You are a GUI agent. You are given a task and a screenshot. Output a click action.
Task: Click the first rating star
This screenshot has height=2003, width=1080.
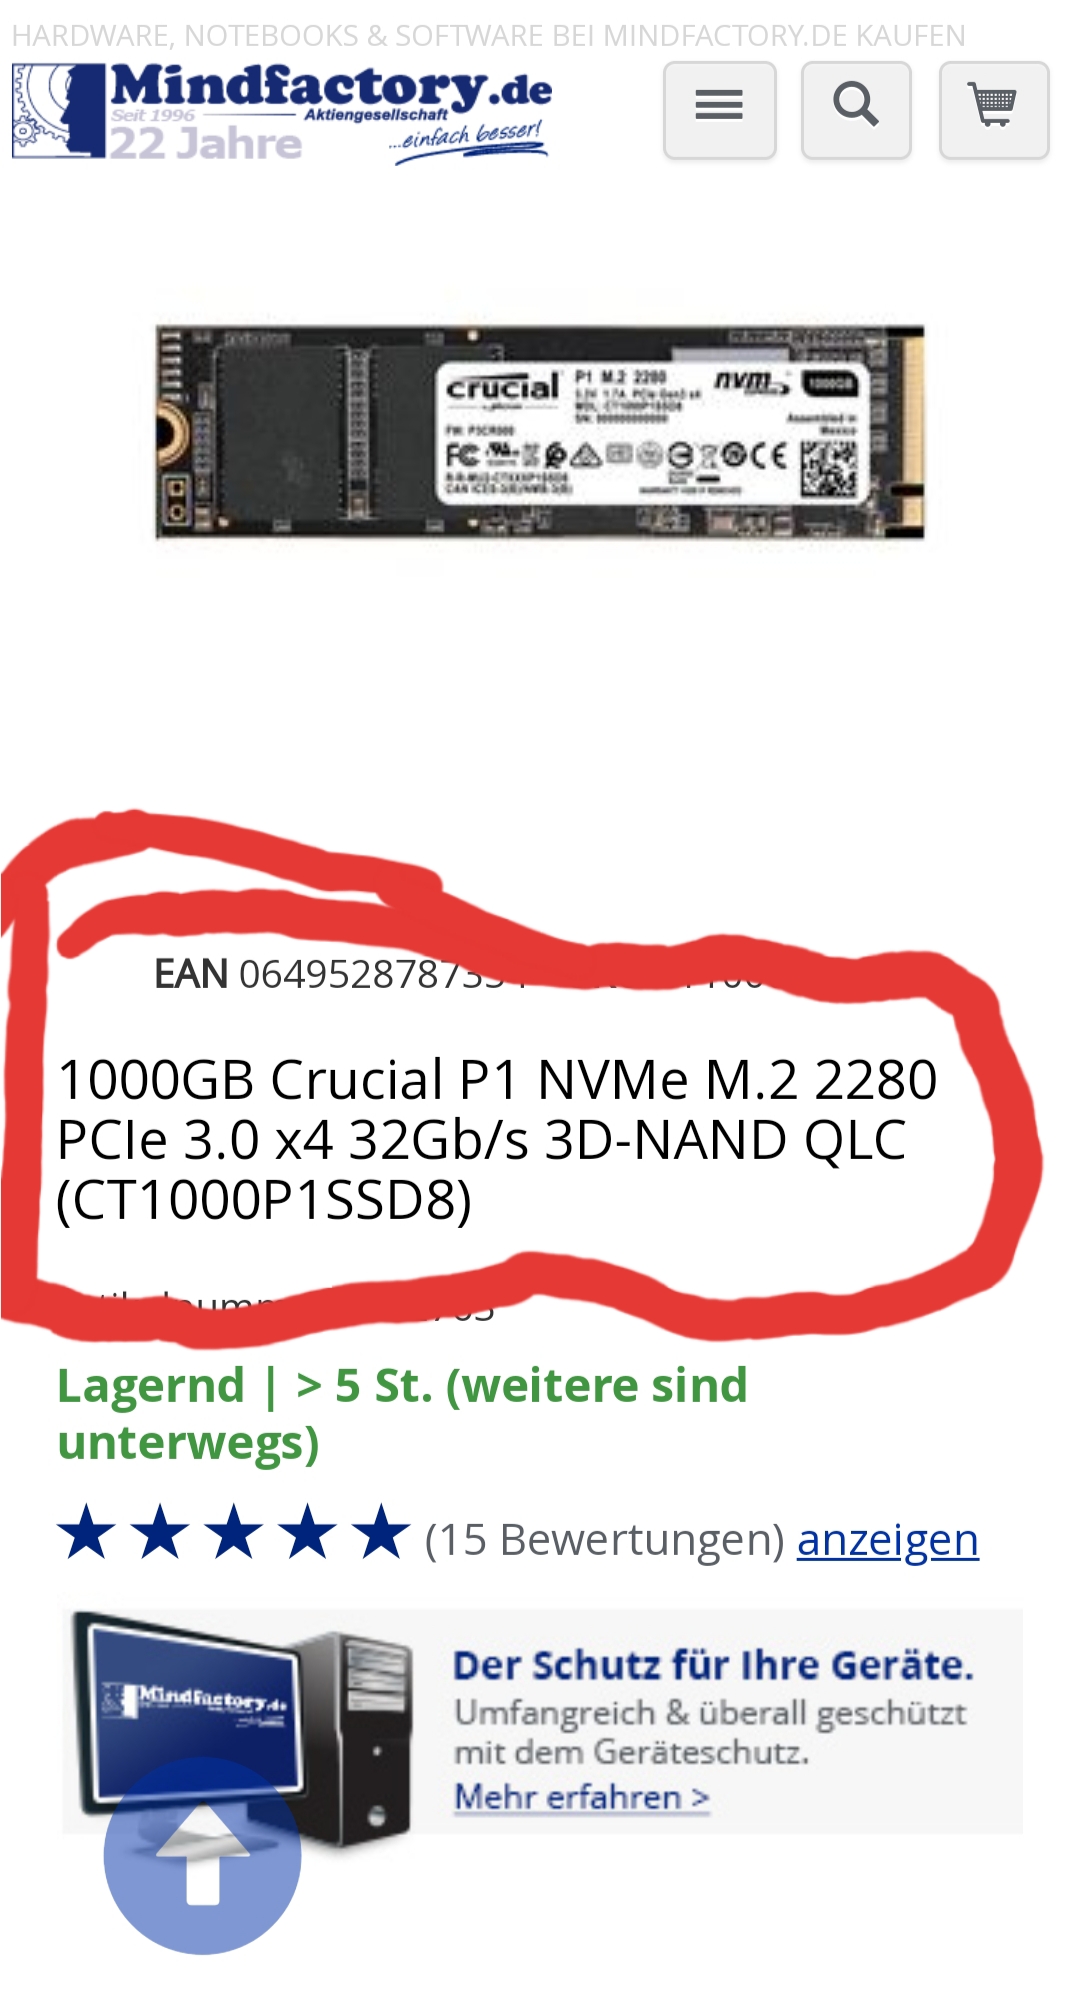point(87,1532)
